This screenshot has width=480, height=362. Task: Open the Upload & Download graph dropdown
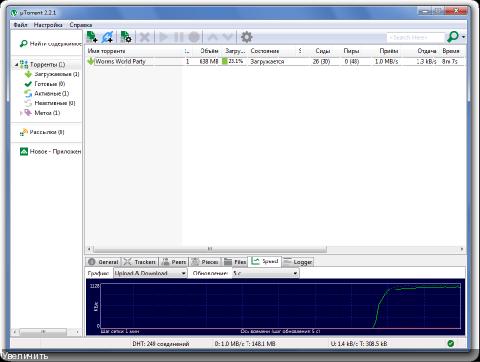(x=150, y=273)
